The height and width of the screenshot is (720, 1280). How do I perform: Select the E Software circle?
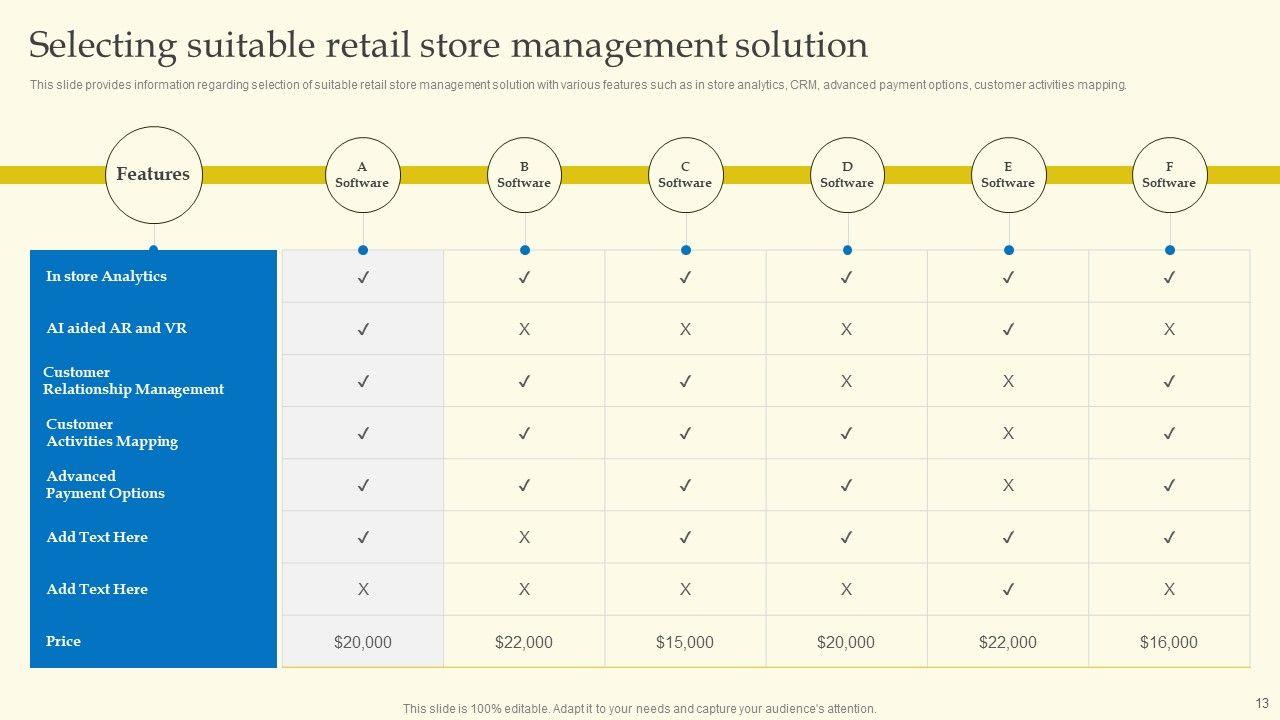click(x=1008, y=175)
